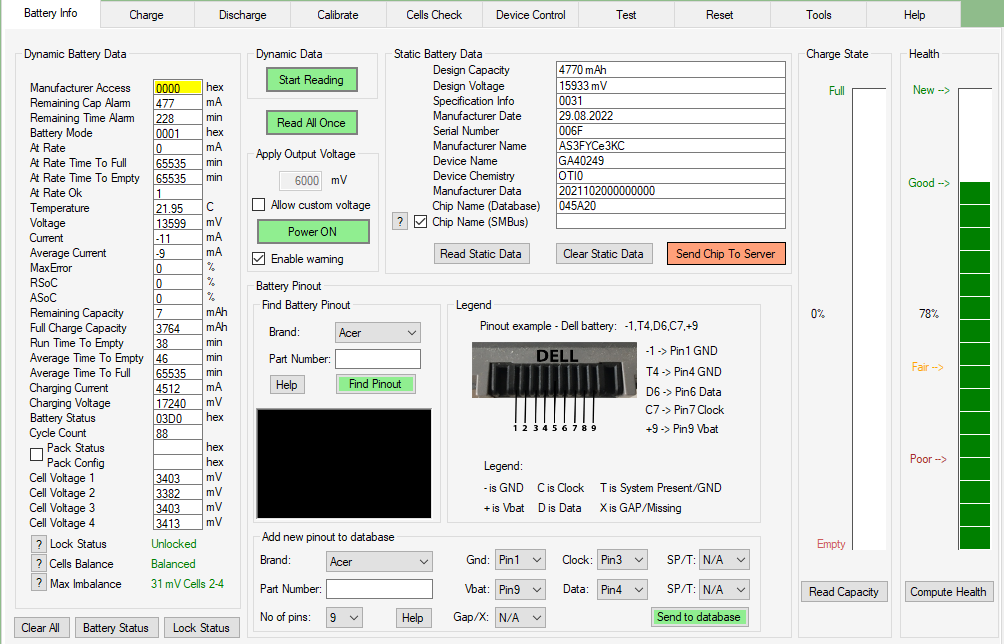Click the Send Chip To Server button
The height and width of the screenshot is (644, 1004).
click(x=725, y=254)
